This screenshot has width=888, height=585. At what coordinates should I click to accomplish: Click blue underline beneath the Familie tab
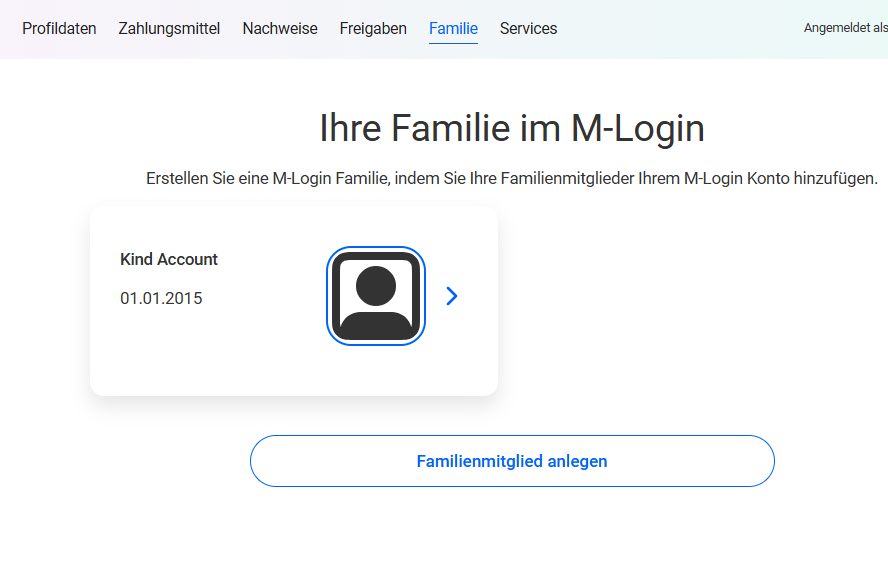[x=453, y=44]
